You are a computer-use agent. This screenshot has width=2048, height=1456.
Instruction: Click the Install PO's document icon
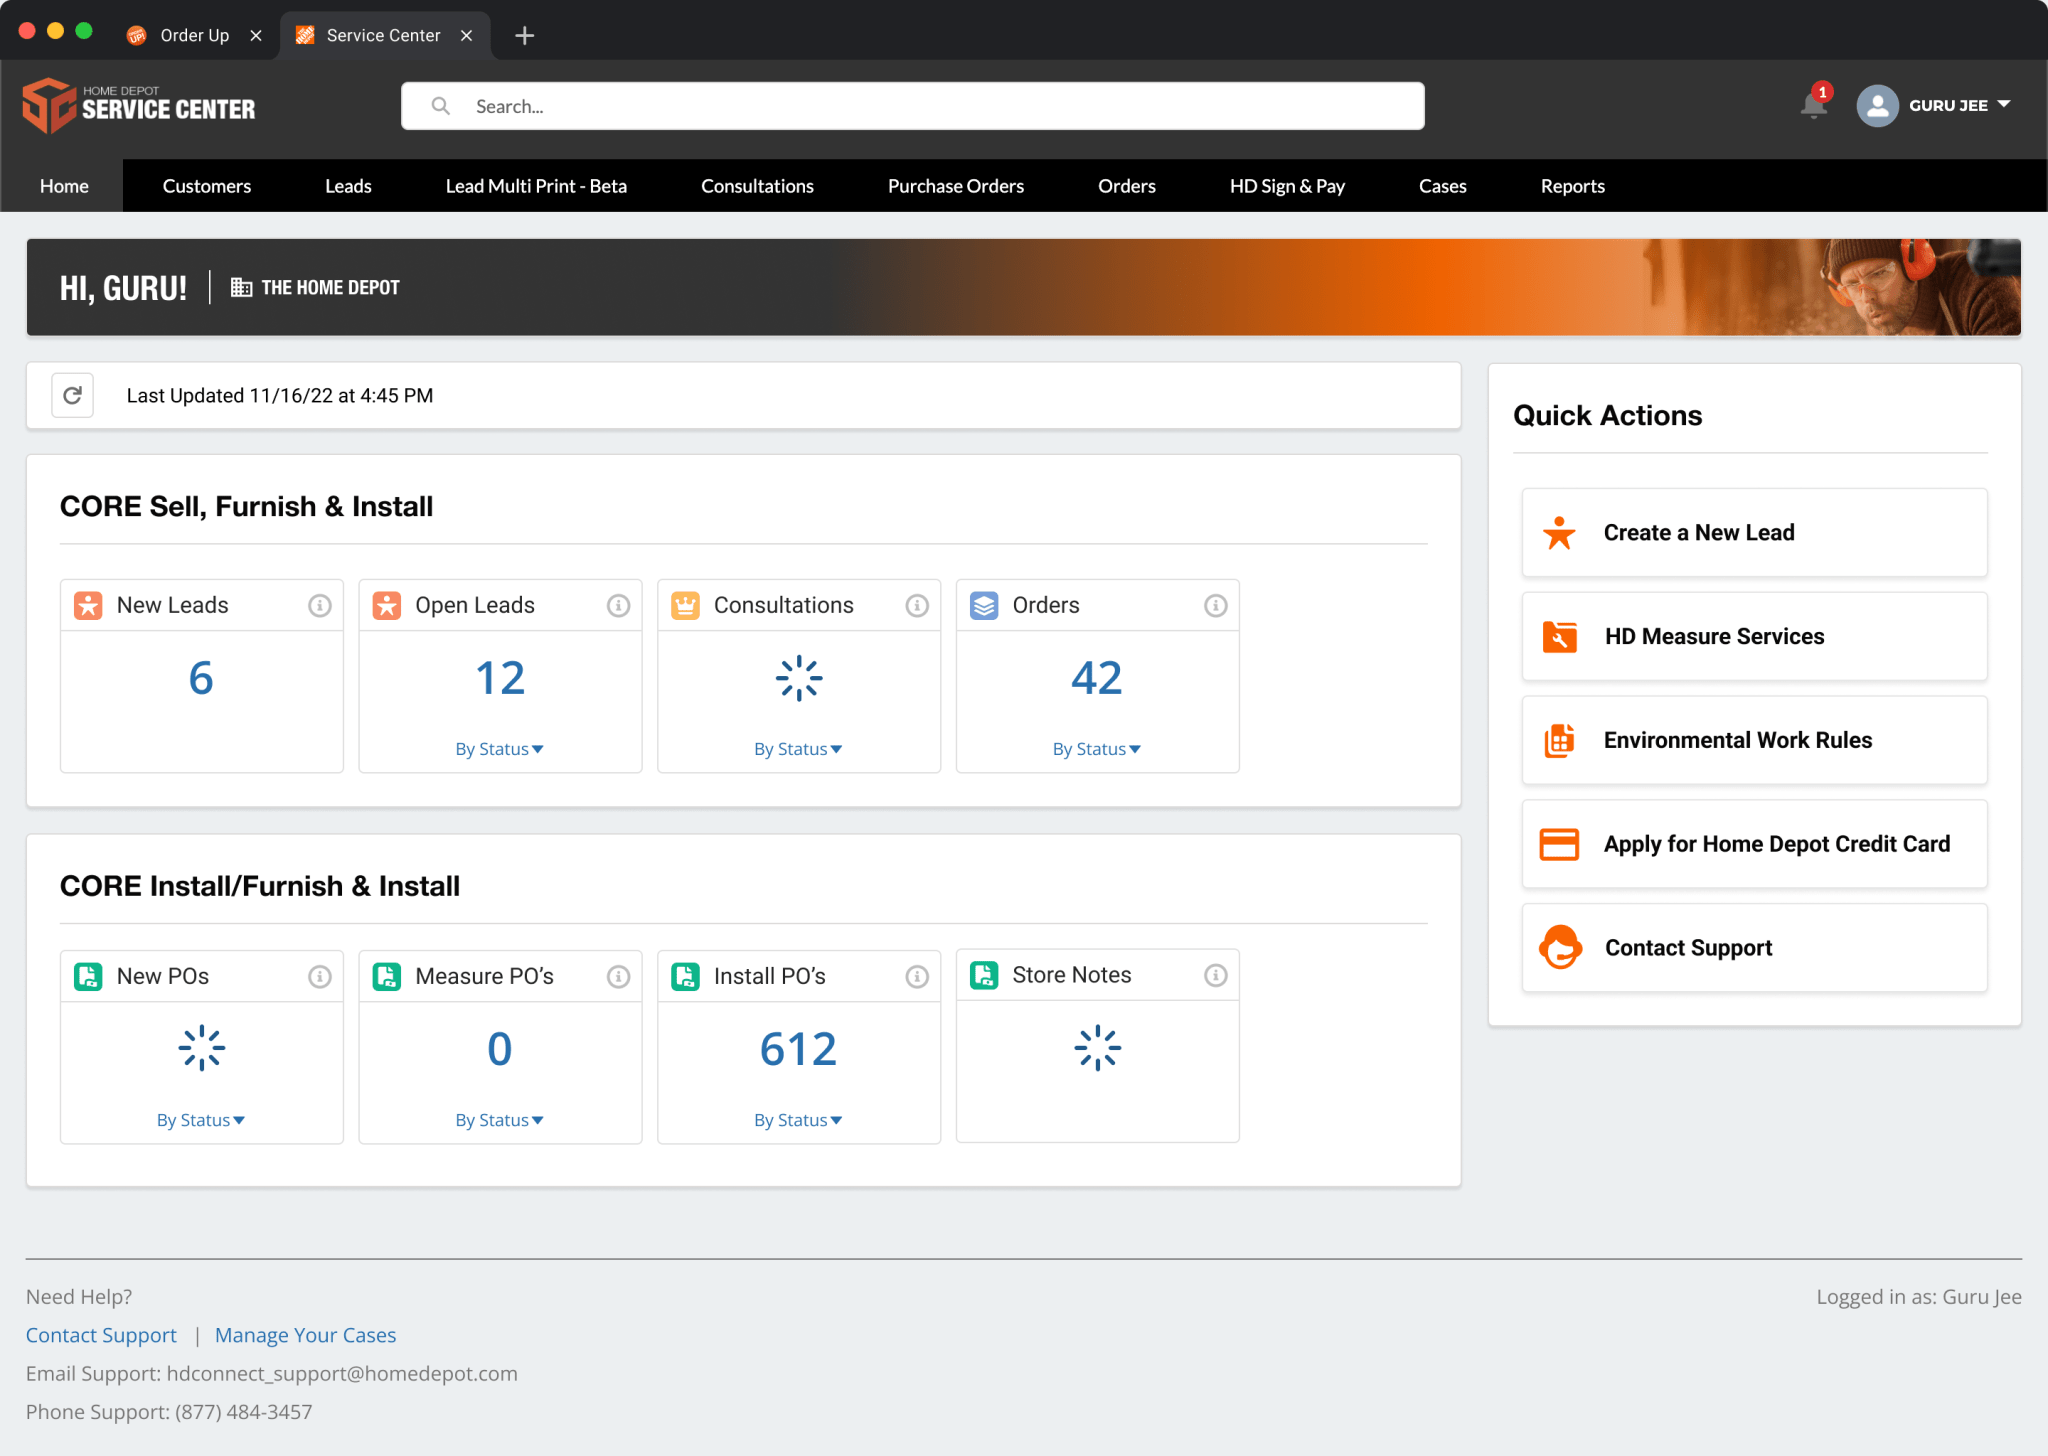[x=685, y=977]
